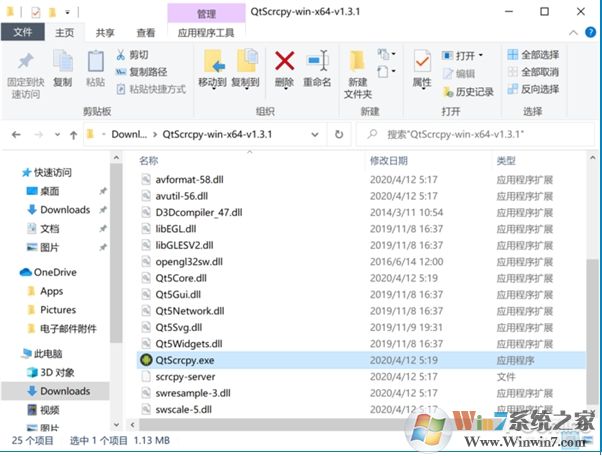Open New item dropdown in ribbon
This screenshot has height=456, width=602.
coord(386,54)
